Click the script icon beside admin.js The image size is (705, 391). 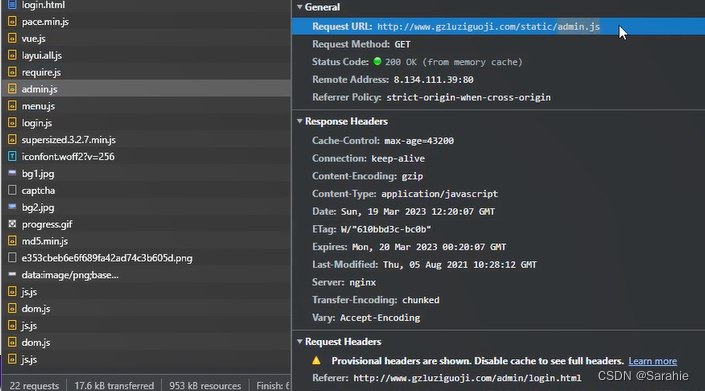tap(12, 89)
